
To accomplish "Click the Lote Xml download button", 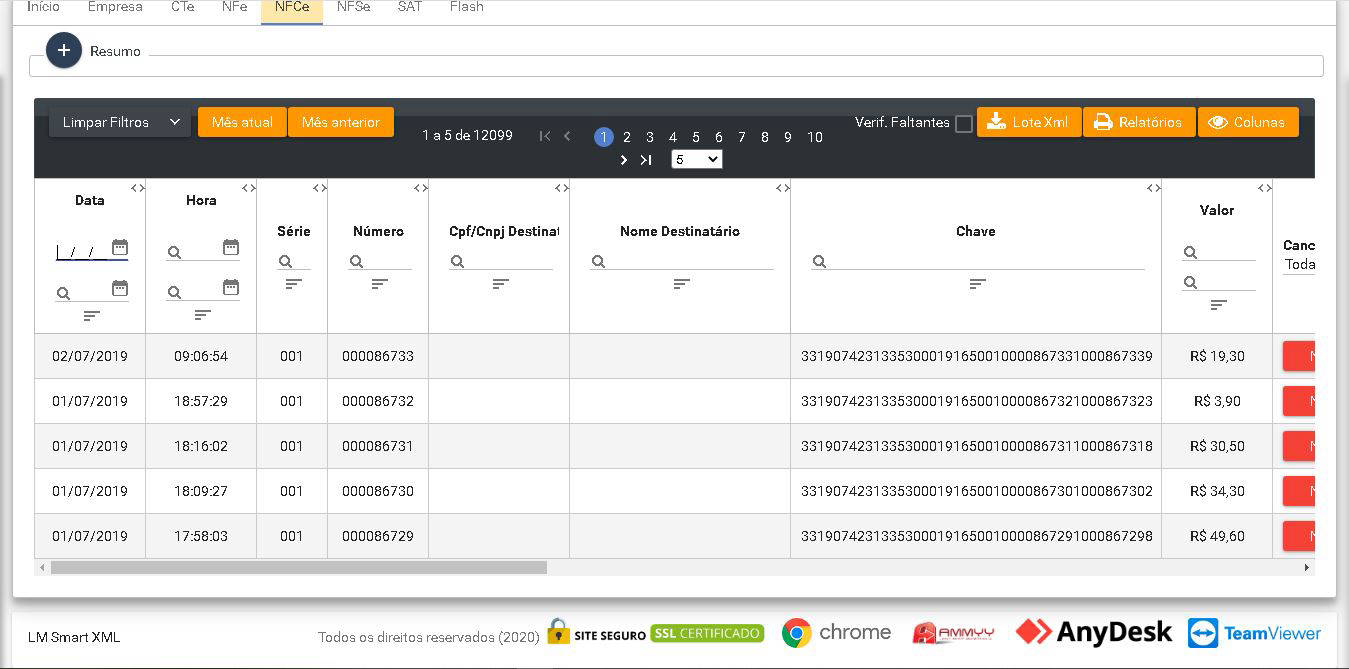I will coord(1028,122).
